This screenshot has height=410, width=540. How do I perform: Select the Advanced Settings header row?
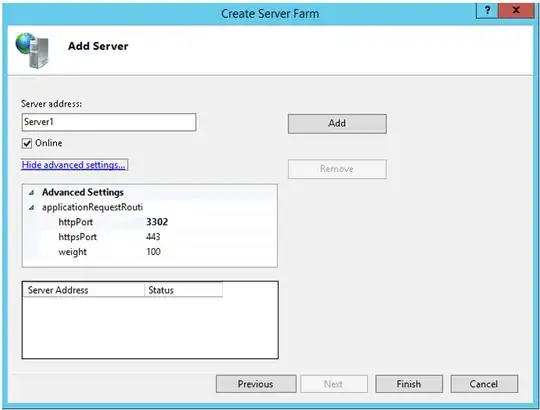[x=150, y=192]
